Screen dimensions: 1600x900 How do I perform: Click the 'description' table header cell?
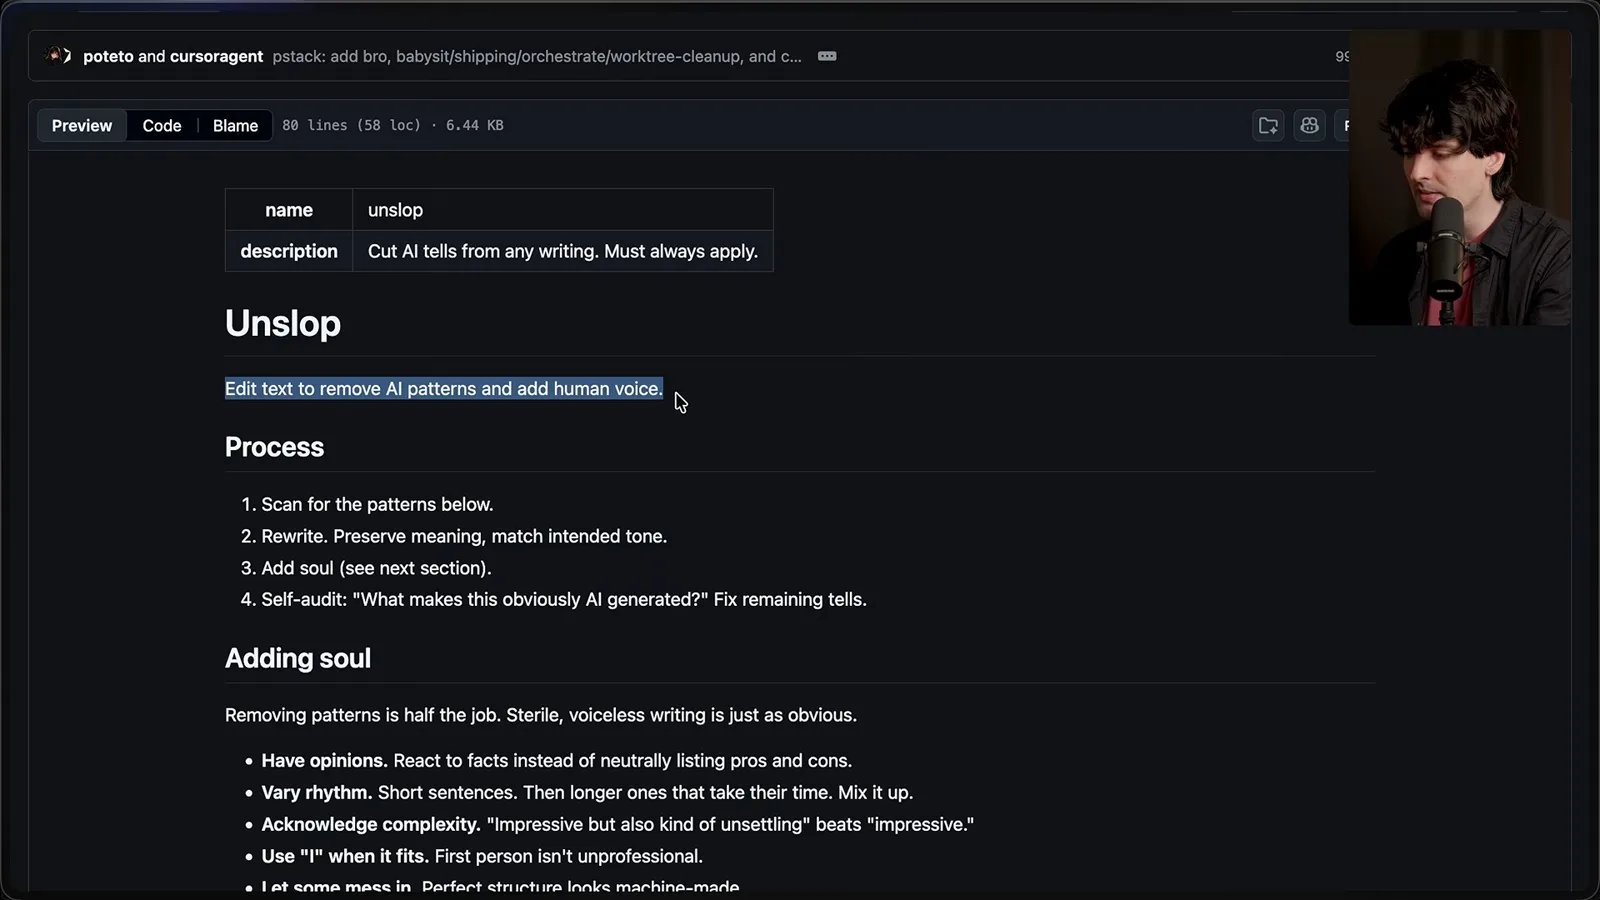point(289,251)
